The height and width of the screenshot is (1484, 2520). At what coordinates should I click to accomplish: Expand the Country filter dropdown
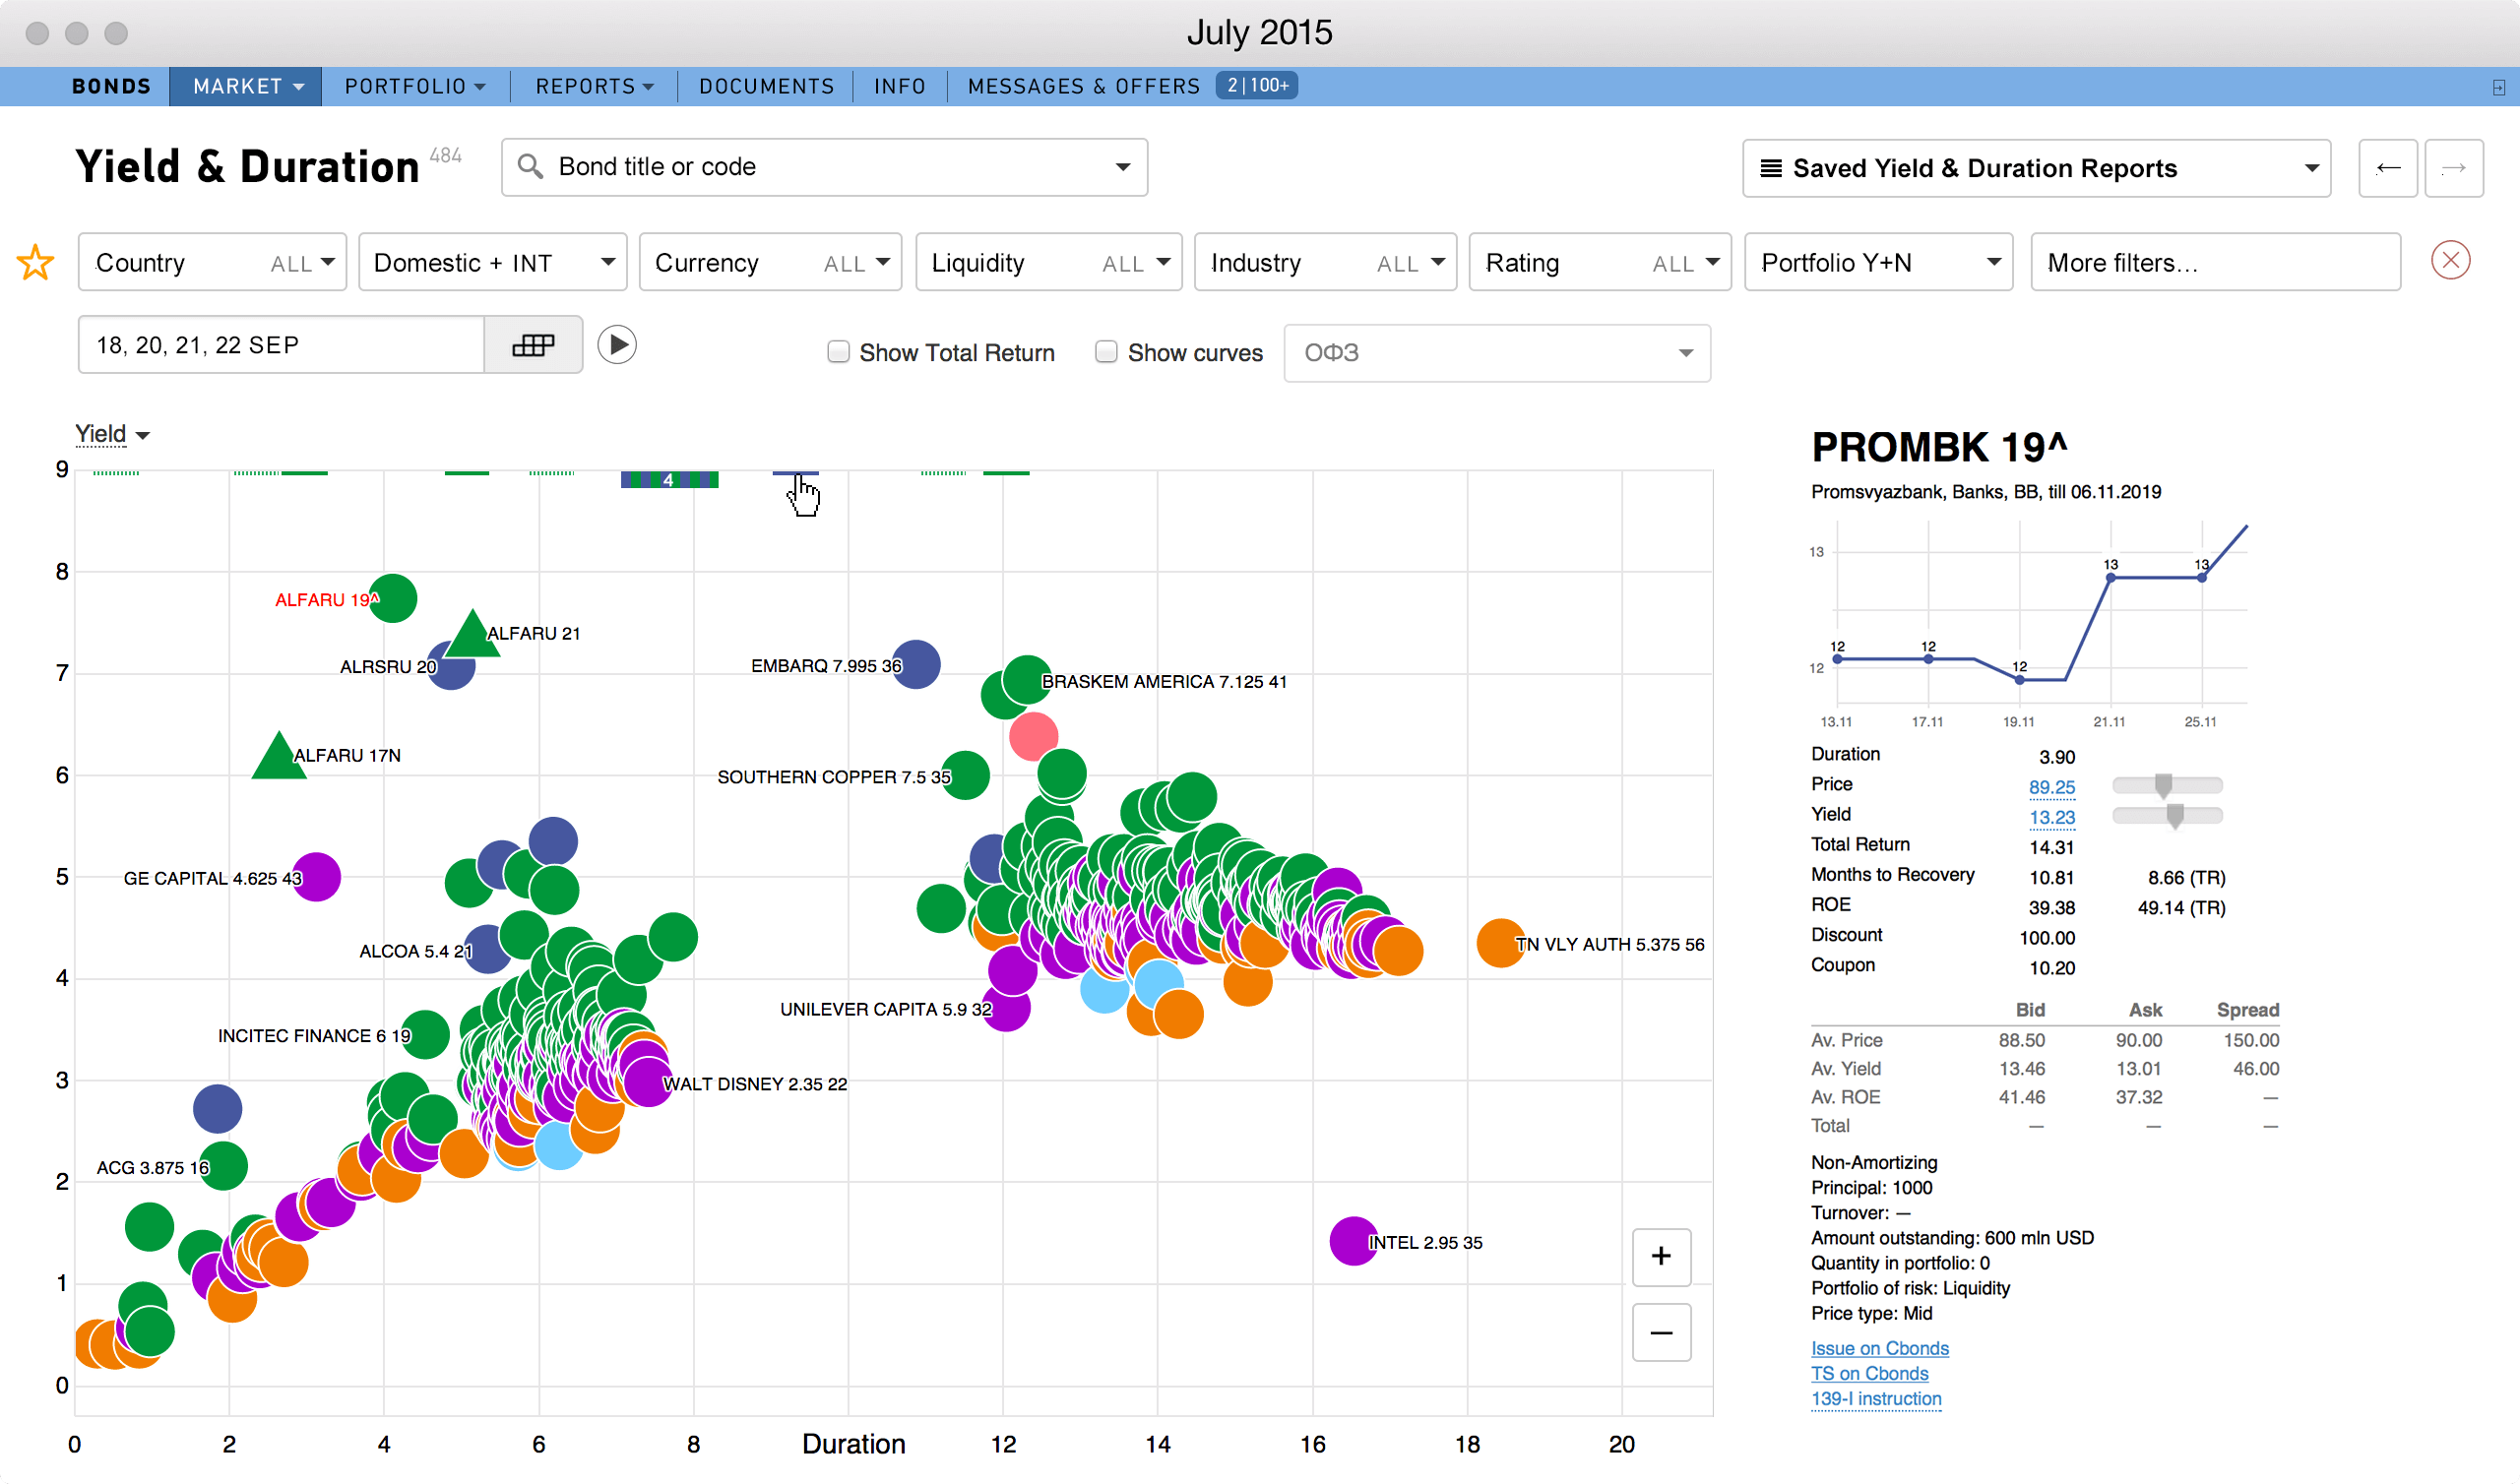(212, 263)
